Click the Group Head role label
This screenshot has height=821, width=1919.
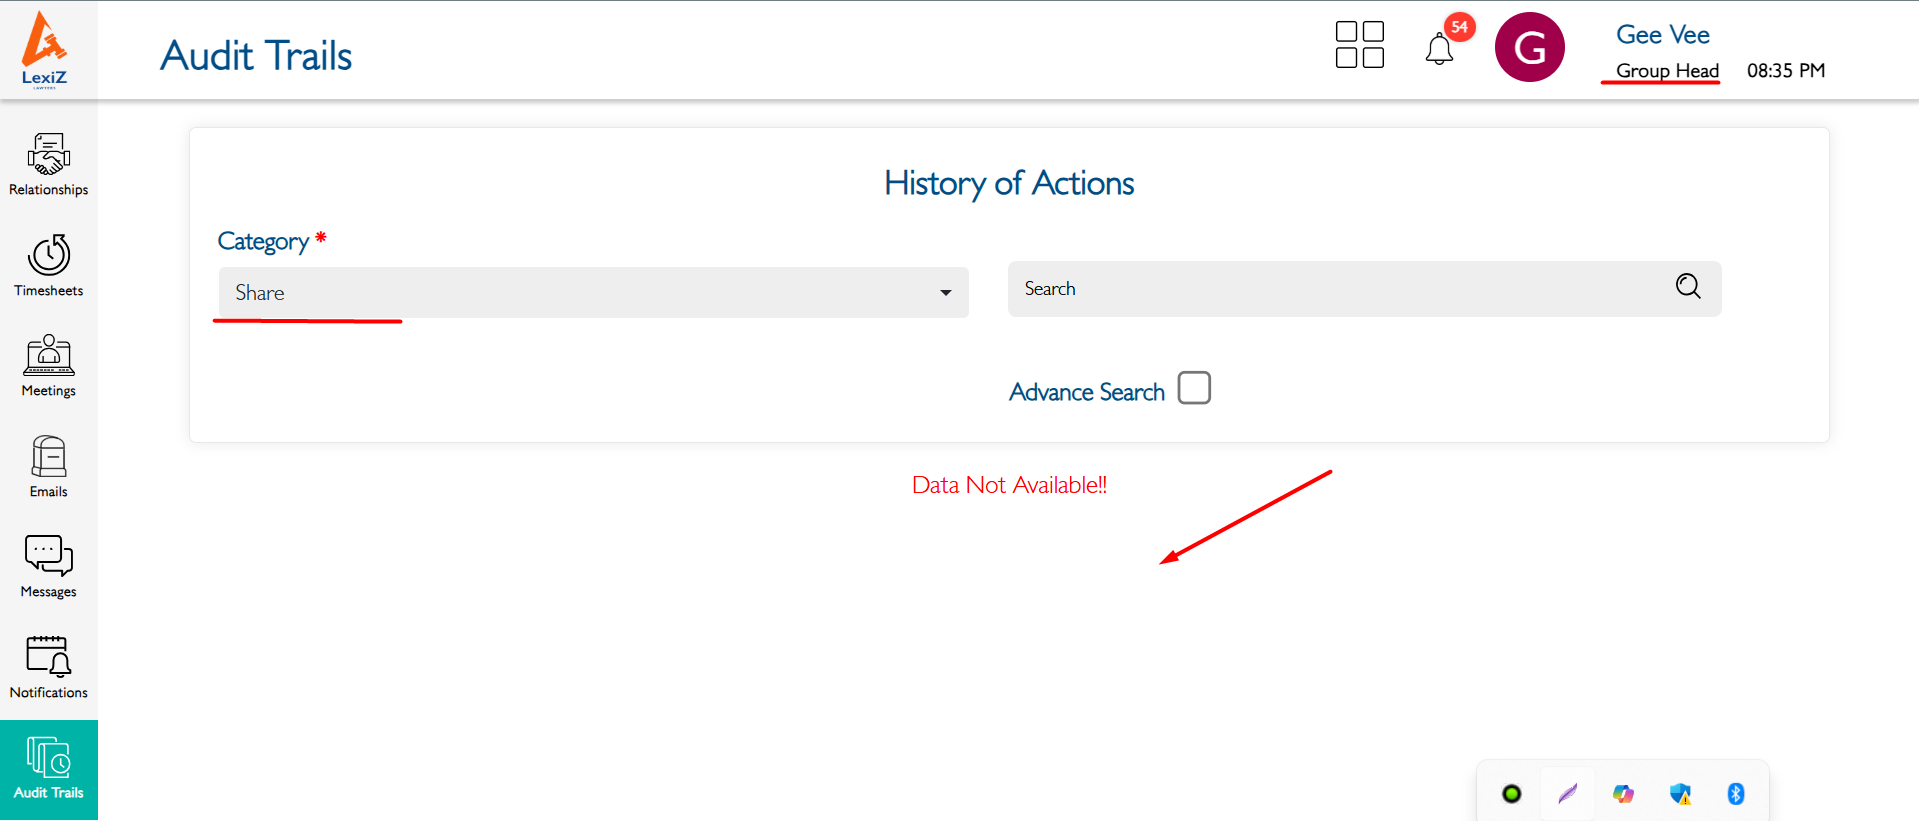(x=1667, y=71)
